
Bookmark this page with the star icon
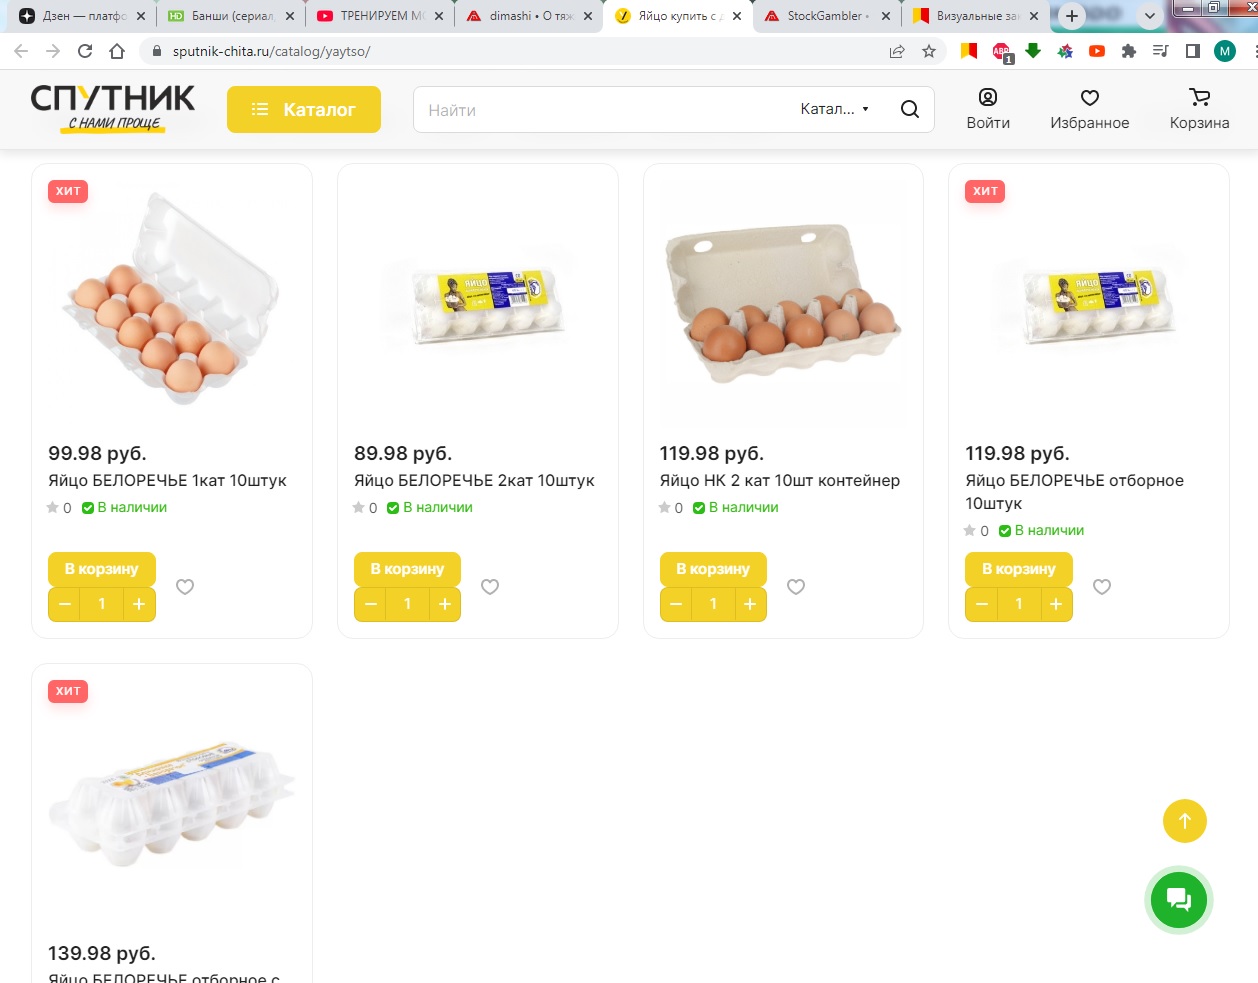coord(929,51)
